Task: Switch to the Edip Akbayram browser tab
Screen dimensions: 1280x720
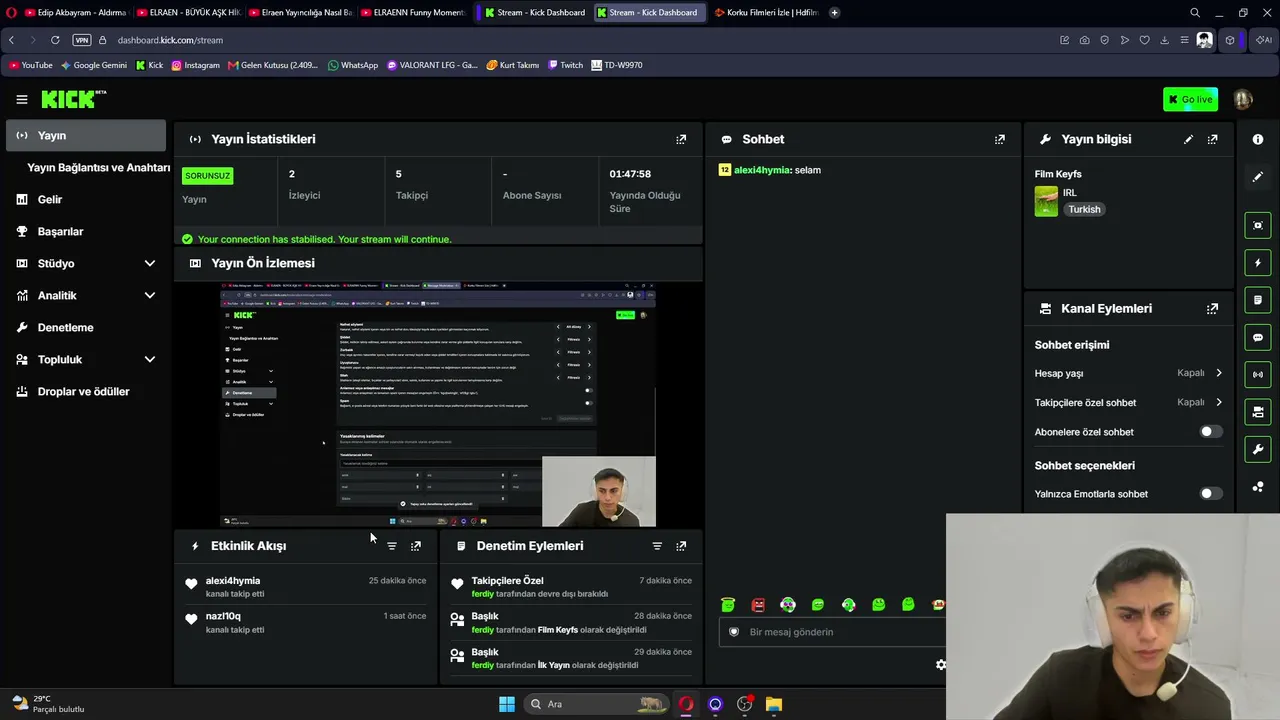Action: pyautogui.click(x=75, y=13)
